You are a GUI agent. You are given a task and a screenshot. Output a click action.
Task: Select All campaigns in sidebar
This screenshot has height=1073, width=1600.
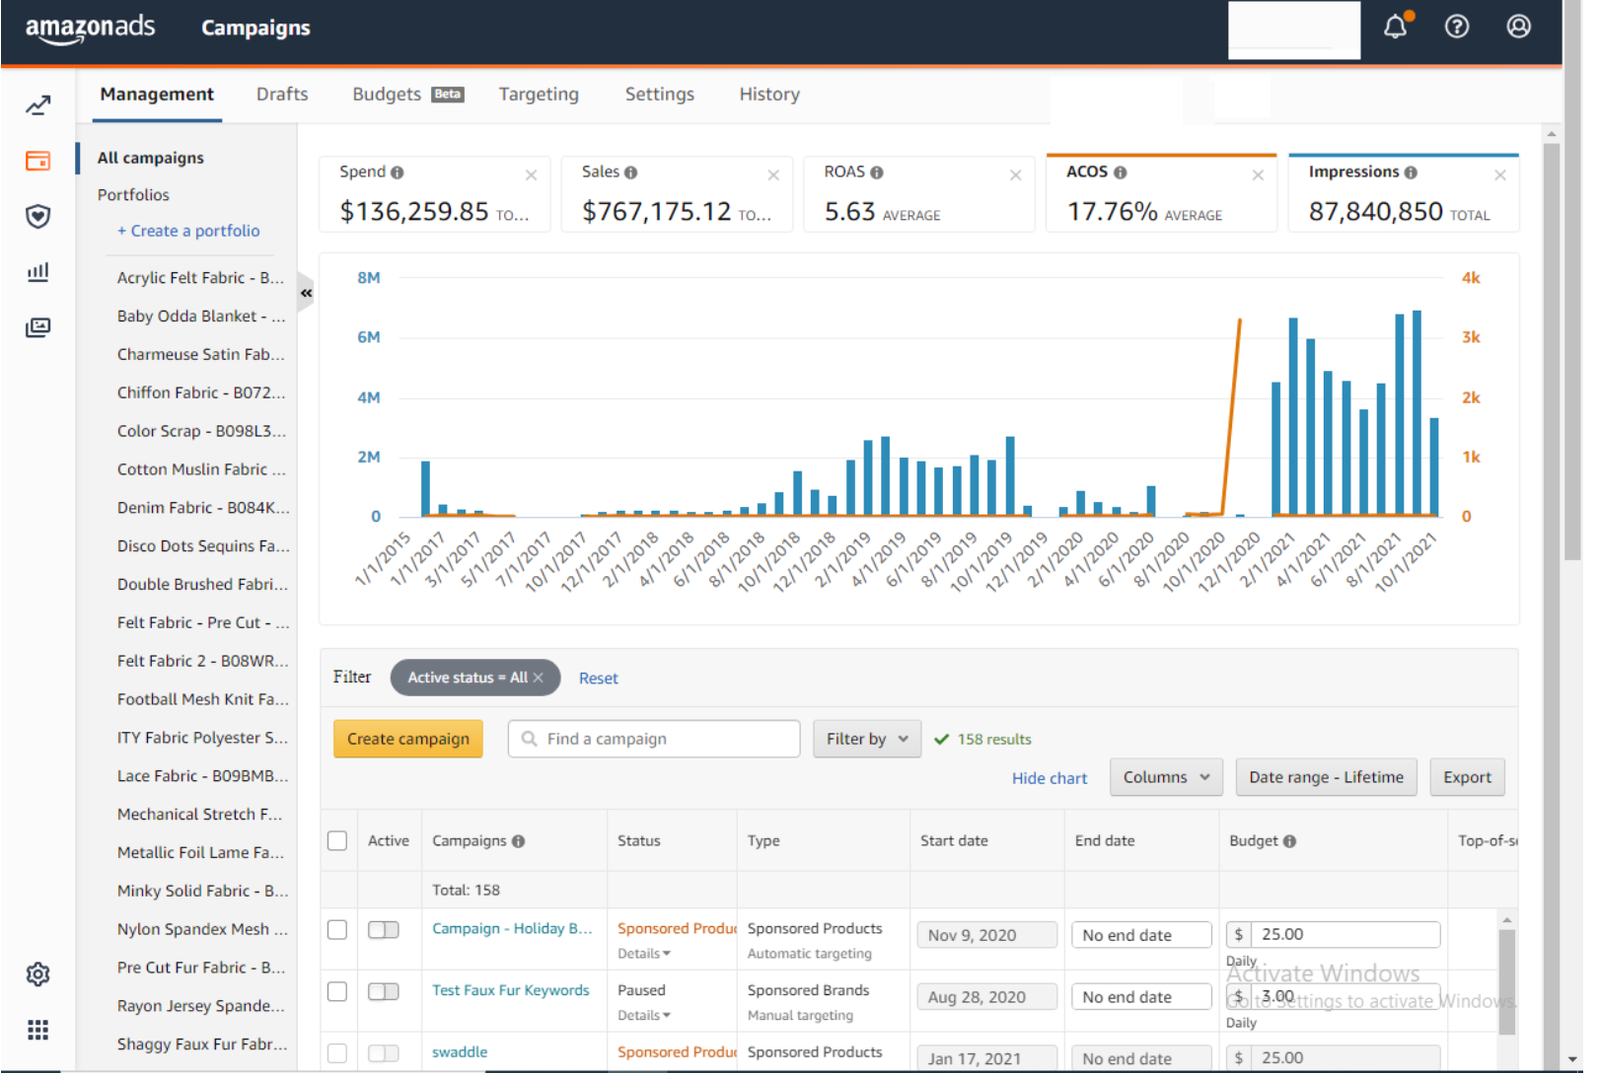[150, 158]
